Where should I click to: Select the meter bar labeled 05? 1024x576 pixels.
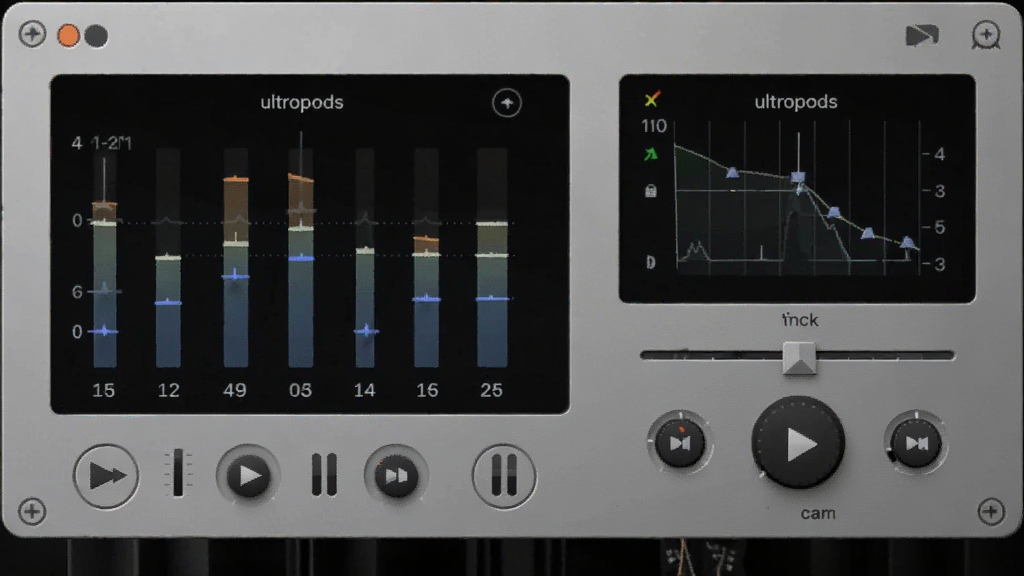301,258
